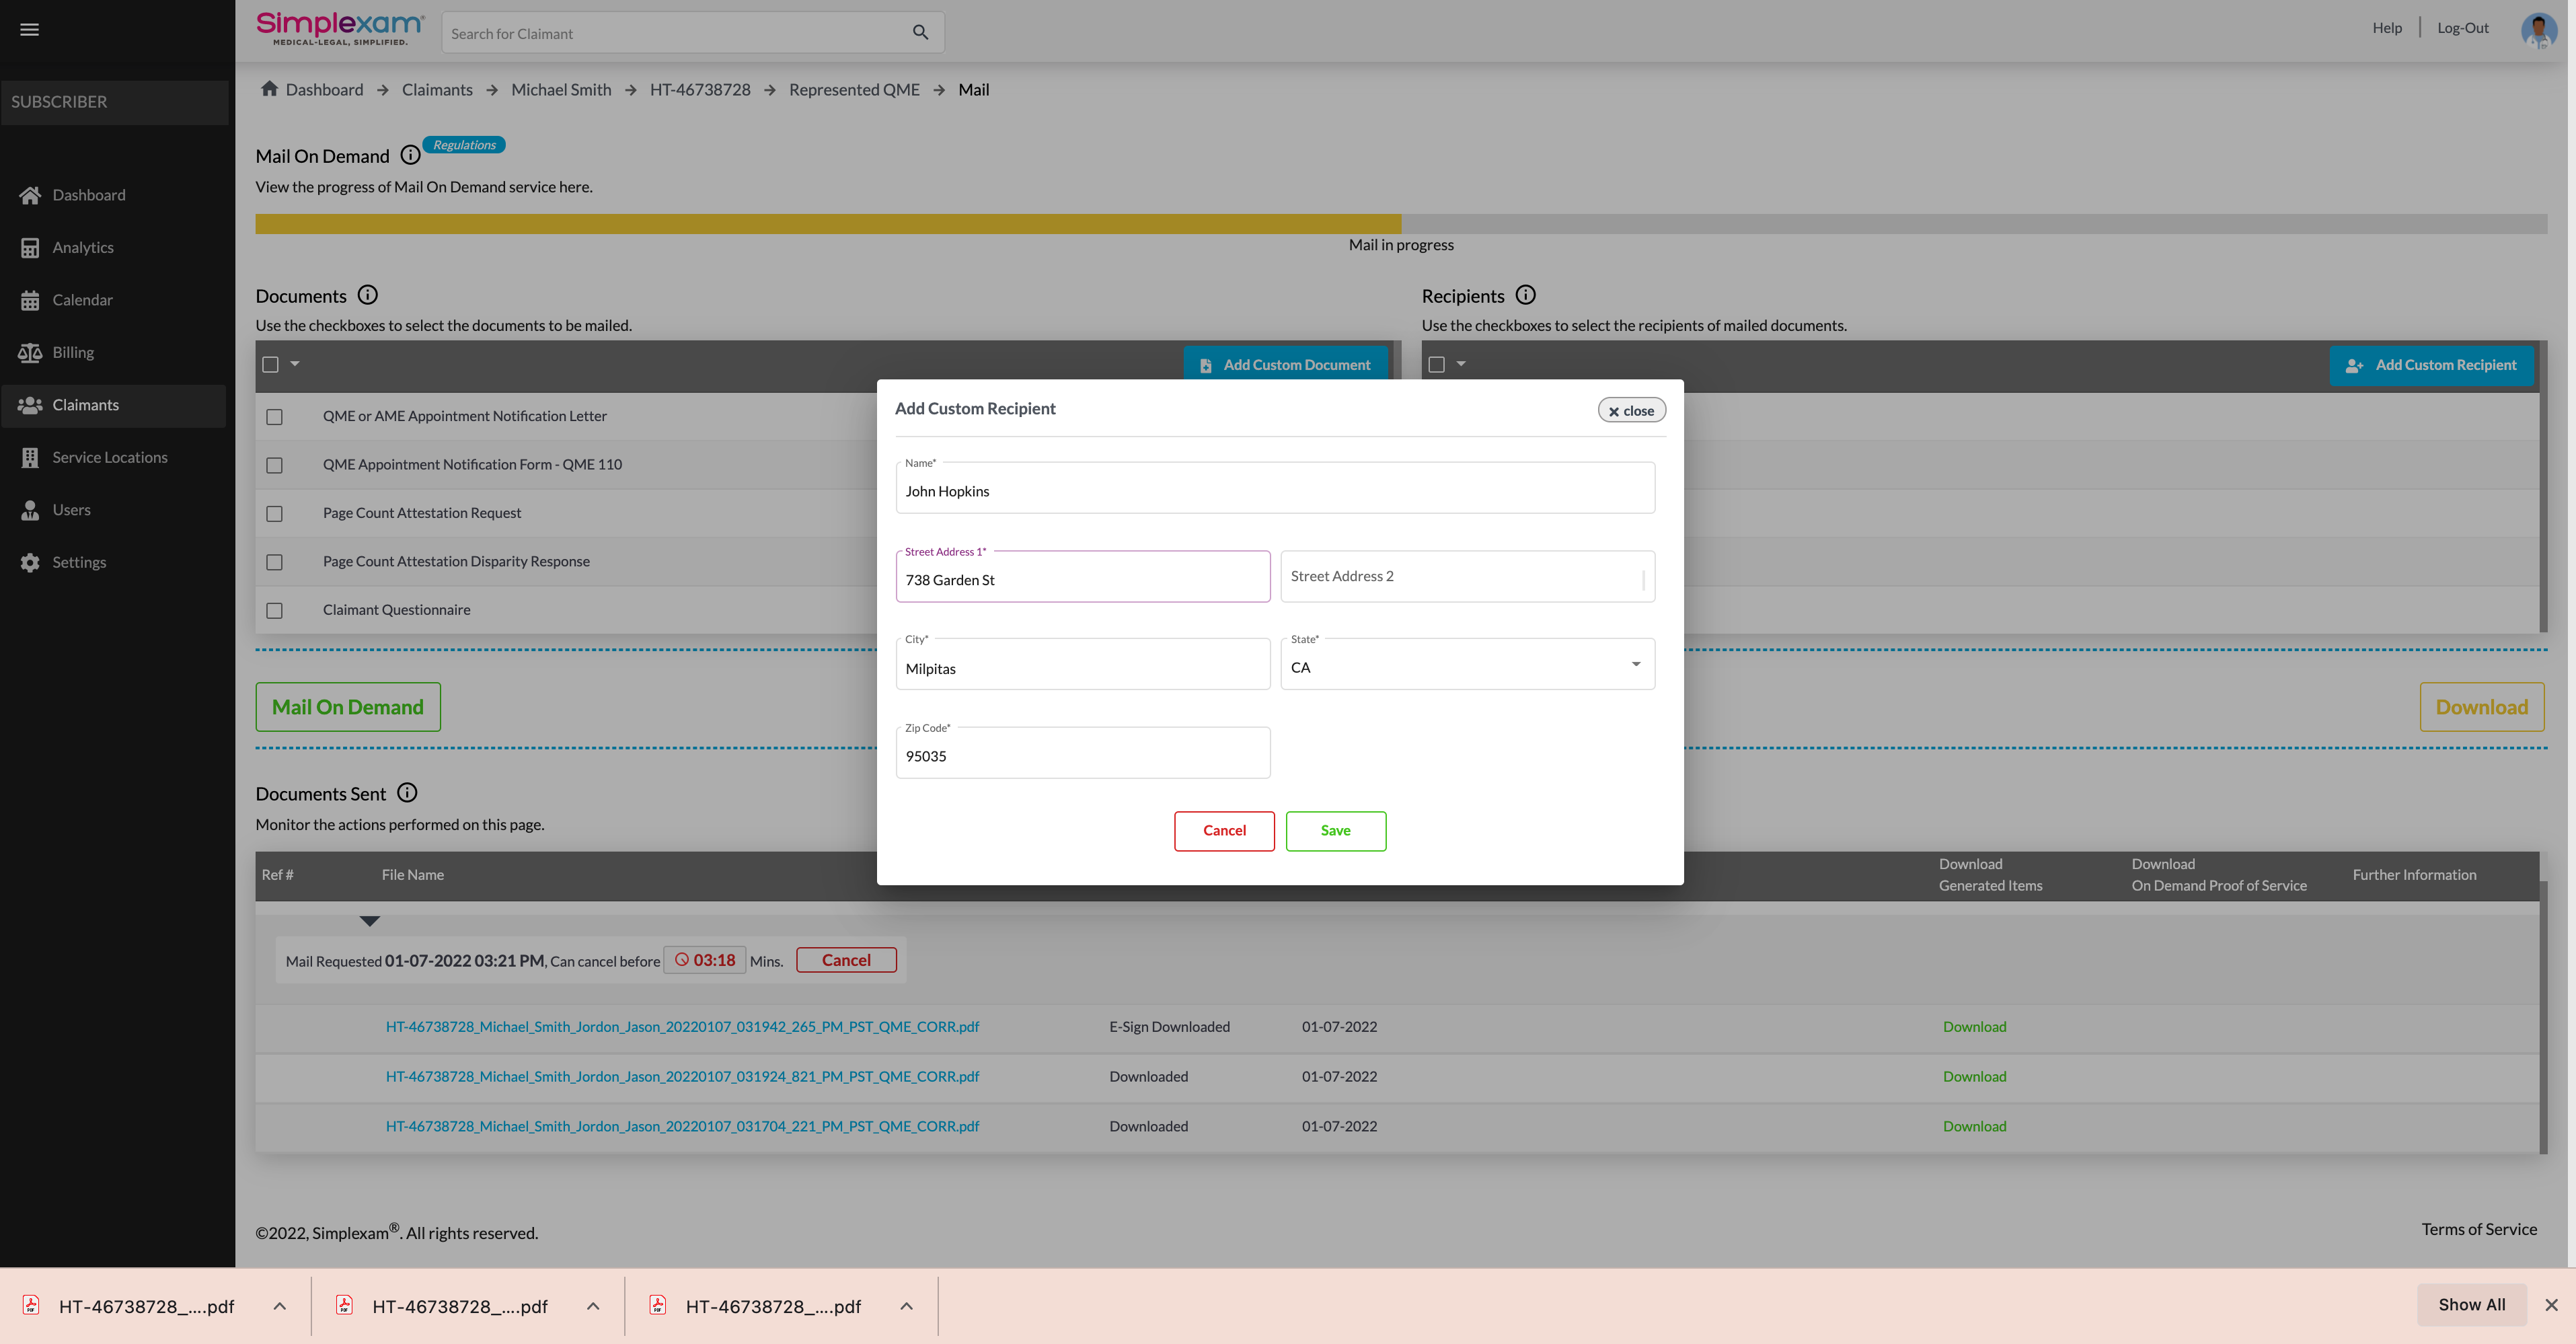Toggle select-all checkbox in Recipients header
Image resolution: width=2576 pixels, height=1344 pixels.
tap(1437, 364)
